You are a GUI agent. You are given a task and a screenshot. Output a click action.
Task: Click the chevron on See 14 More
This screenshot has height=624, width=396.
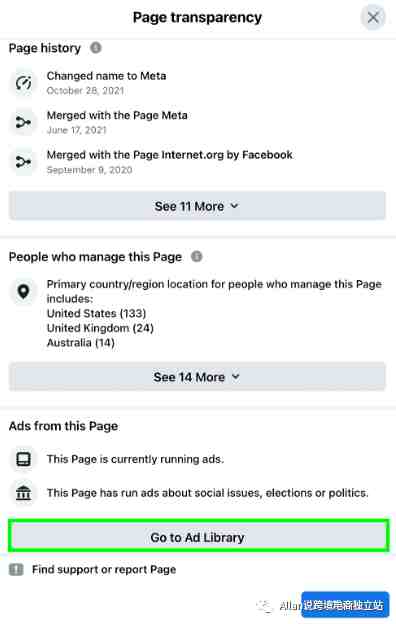tap(236, 376)
